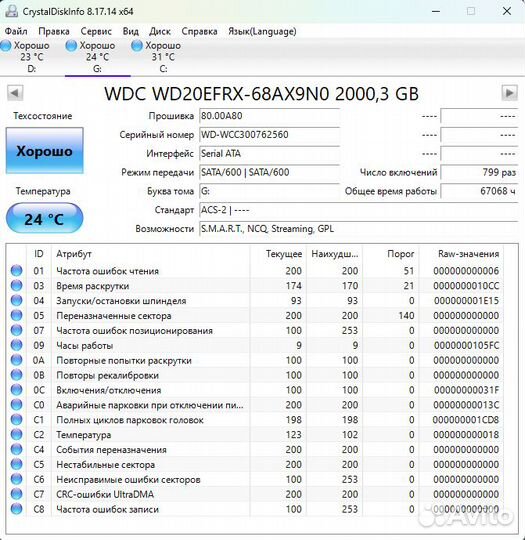
Task: Click the Raw-значения column header
Action: click(x=461, y=254)
